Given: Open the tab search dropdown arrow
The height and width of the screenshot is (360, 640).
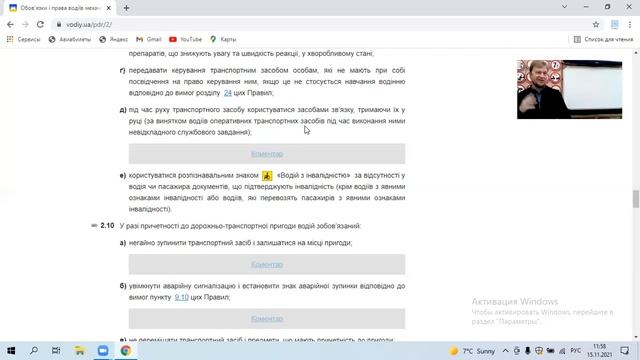Looking at the screenshot, I should (564, 7).
